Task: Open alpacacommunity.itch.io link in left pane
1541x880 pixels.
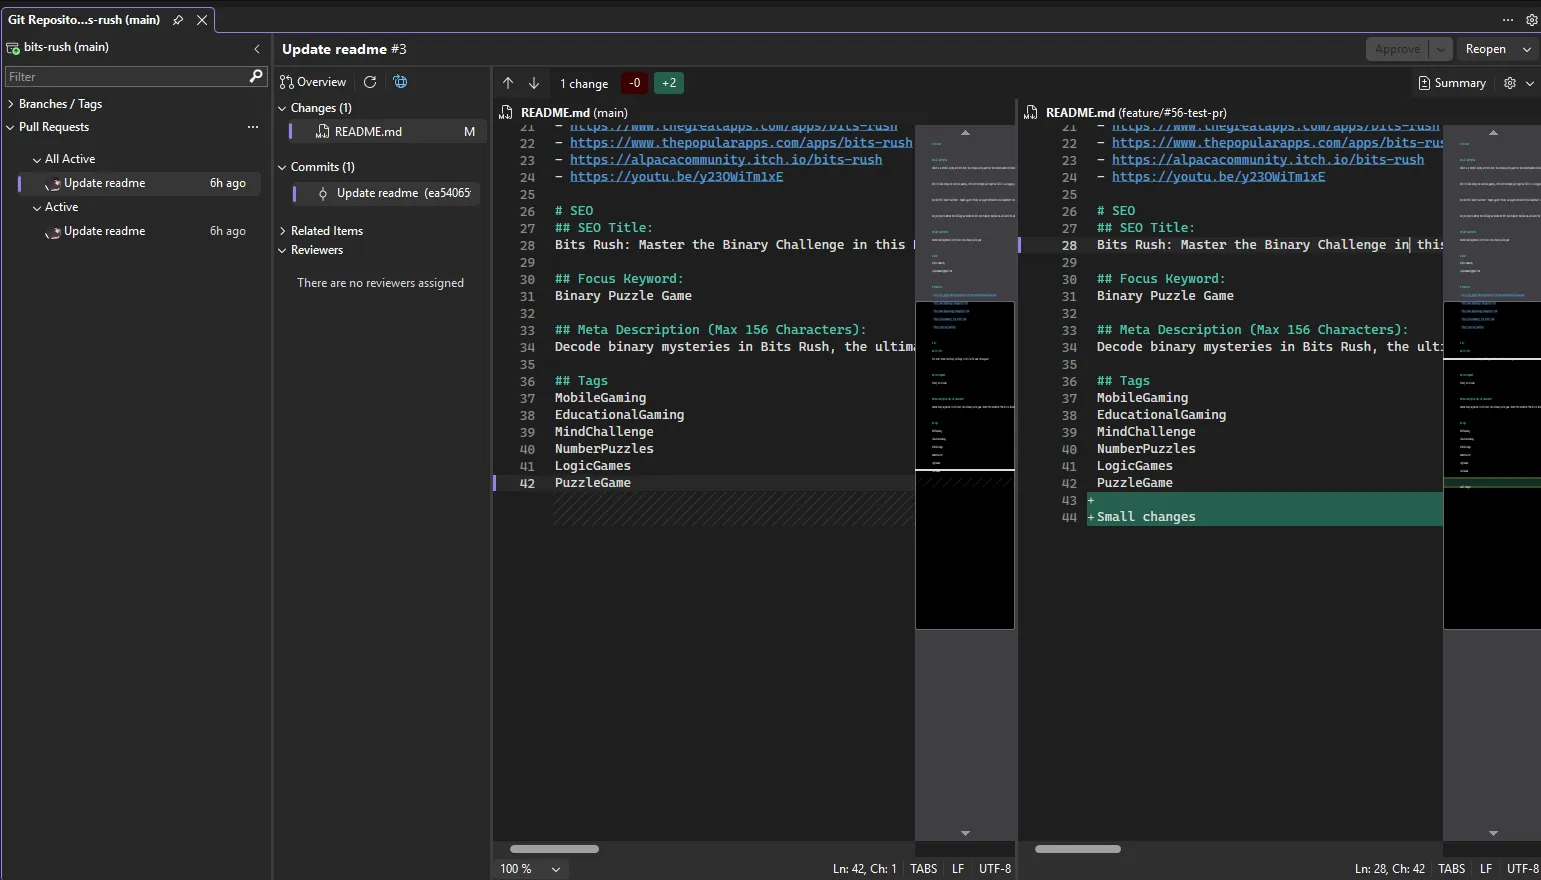Action: (x=726, y=160)
